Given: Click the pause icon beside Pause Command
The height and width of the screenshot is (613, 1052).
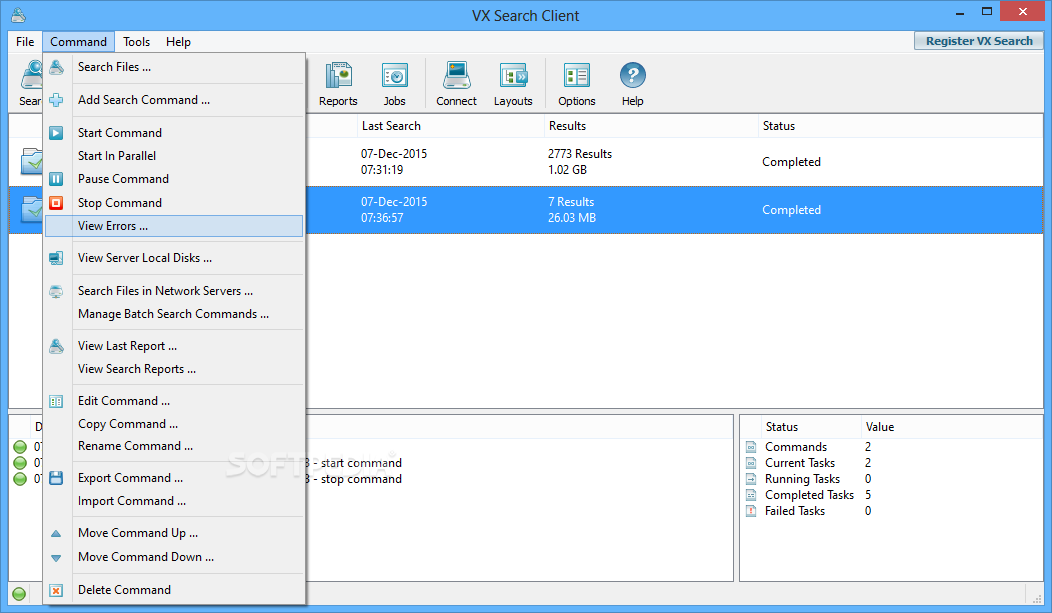Looking at the screenshot, I should point(56,179).
